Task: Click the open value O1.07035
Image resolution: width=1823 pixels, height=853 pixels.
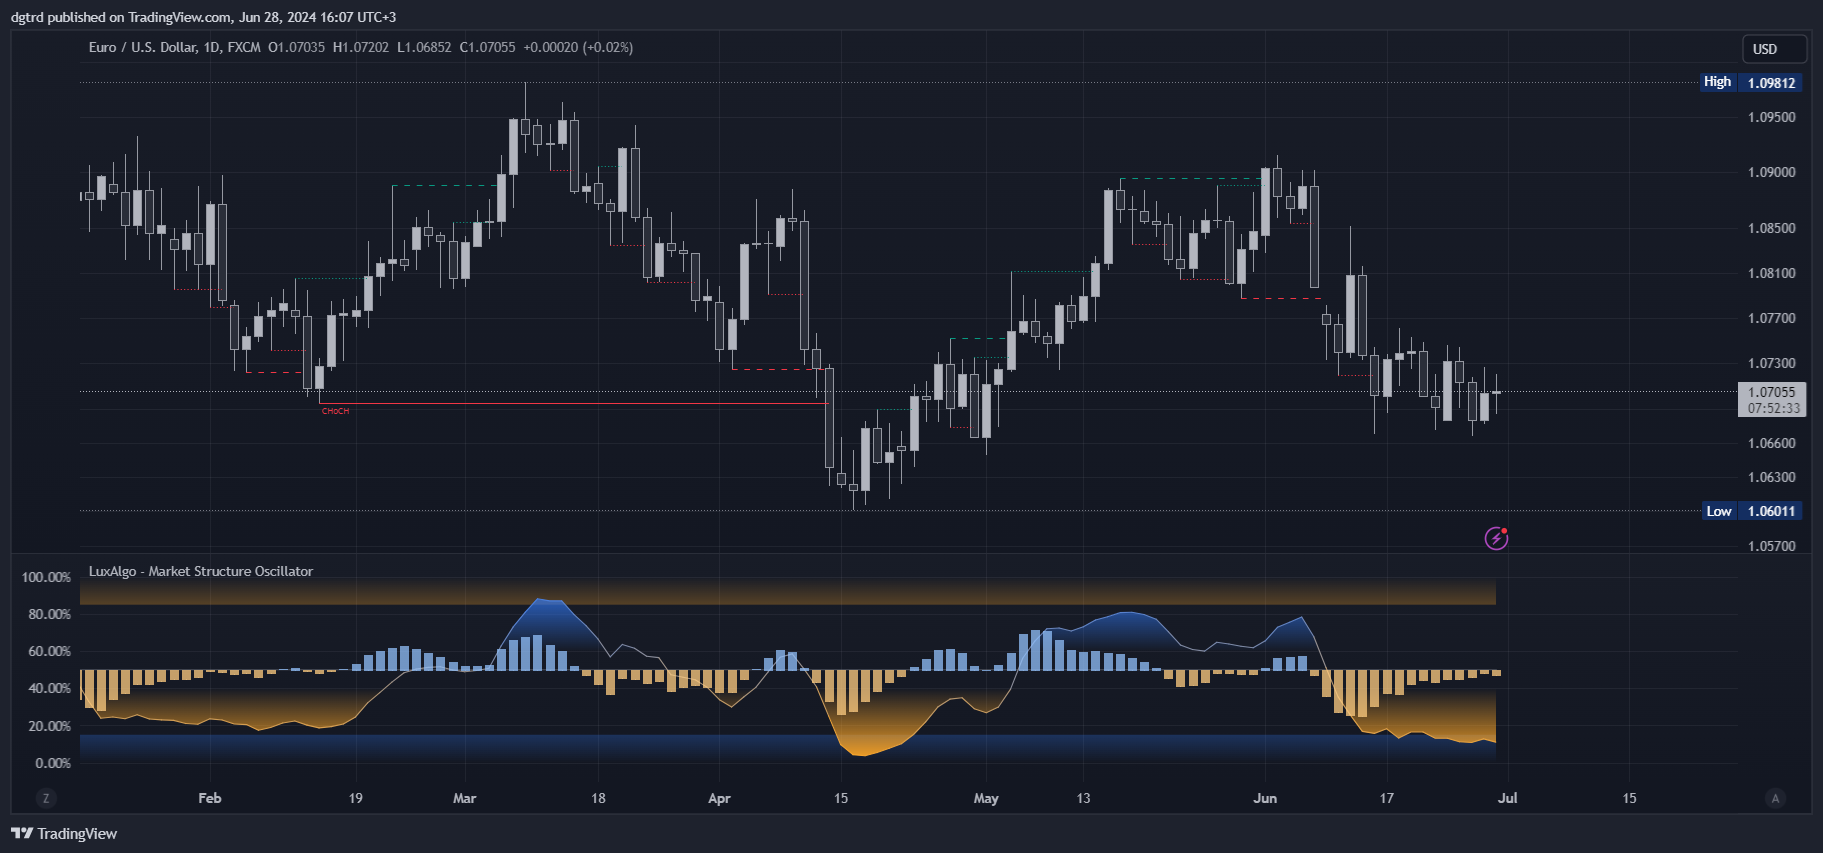Action: (297, 47)
